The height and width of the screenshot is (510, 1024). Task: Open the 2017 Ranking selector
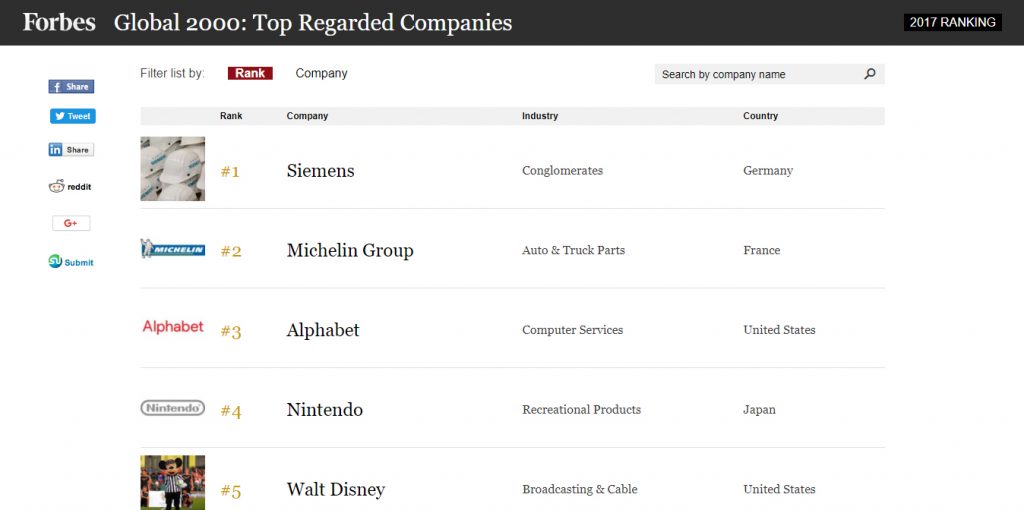[x=953, y=23]
